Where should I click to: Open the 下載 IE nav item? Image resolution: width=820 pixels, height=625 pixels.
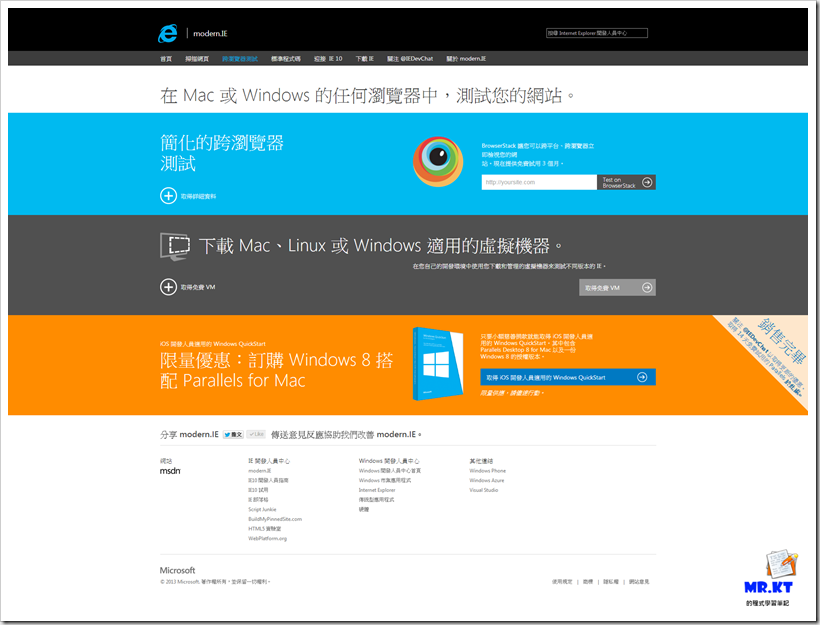pyautogui.click(x=365, y=59)
